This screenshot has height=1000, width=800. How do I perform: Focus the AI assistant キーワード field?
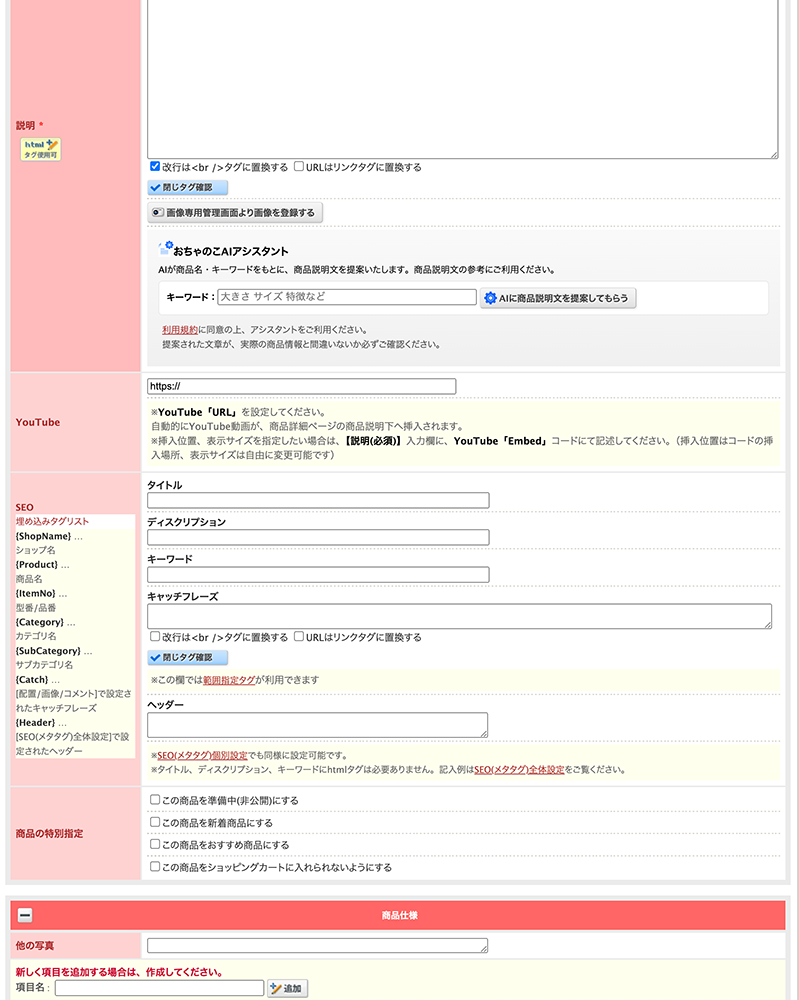pyautogui.click(x=347, y=297)
